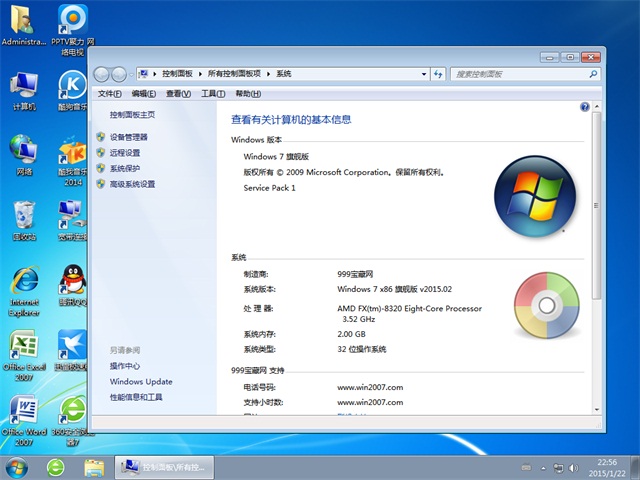Click the scrollbar down arrow
This screenshot has height=480, width=640.
597,409
